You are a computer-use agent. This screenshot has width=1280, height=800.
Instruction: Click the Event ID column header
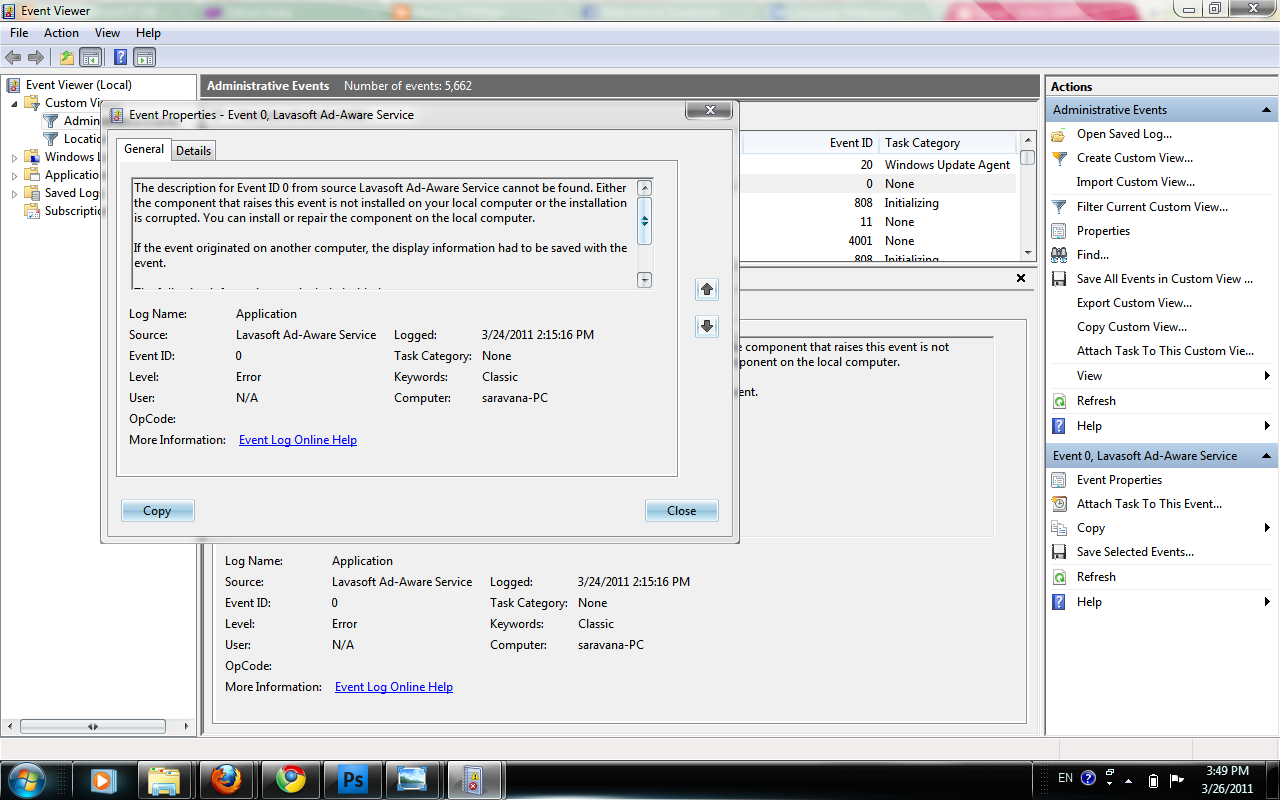(851, 143)
